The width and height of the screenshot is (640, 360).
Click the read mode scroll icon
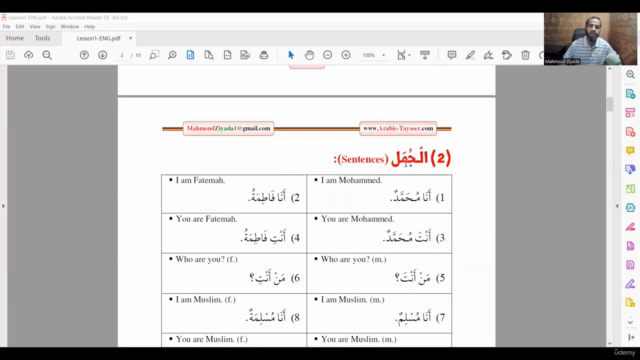[425, 55]
